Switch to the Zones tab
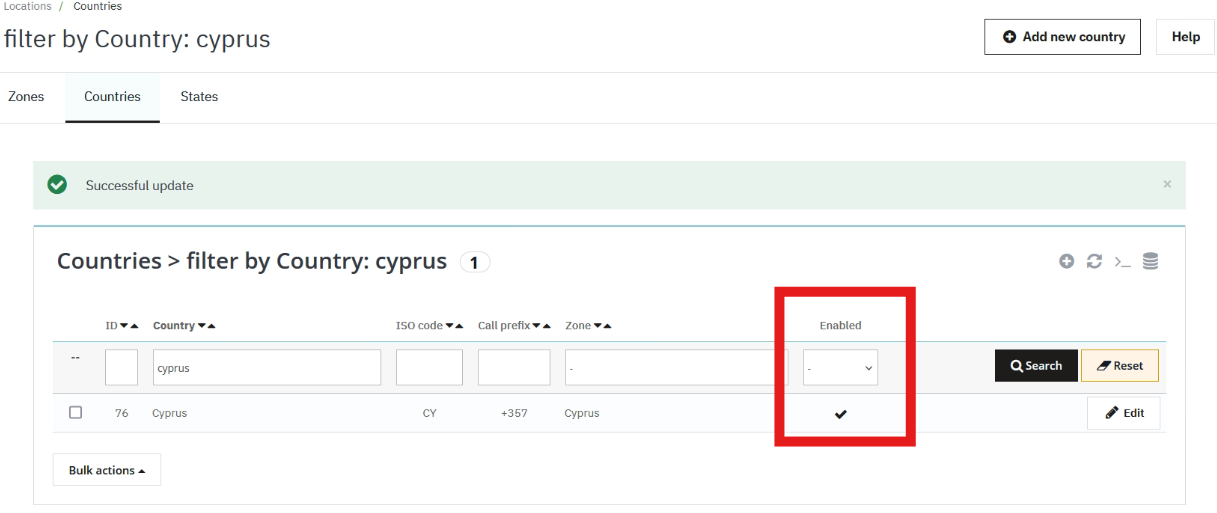Screen dimensions: 1217x513 (x=26, y=97)
